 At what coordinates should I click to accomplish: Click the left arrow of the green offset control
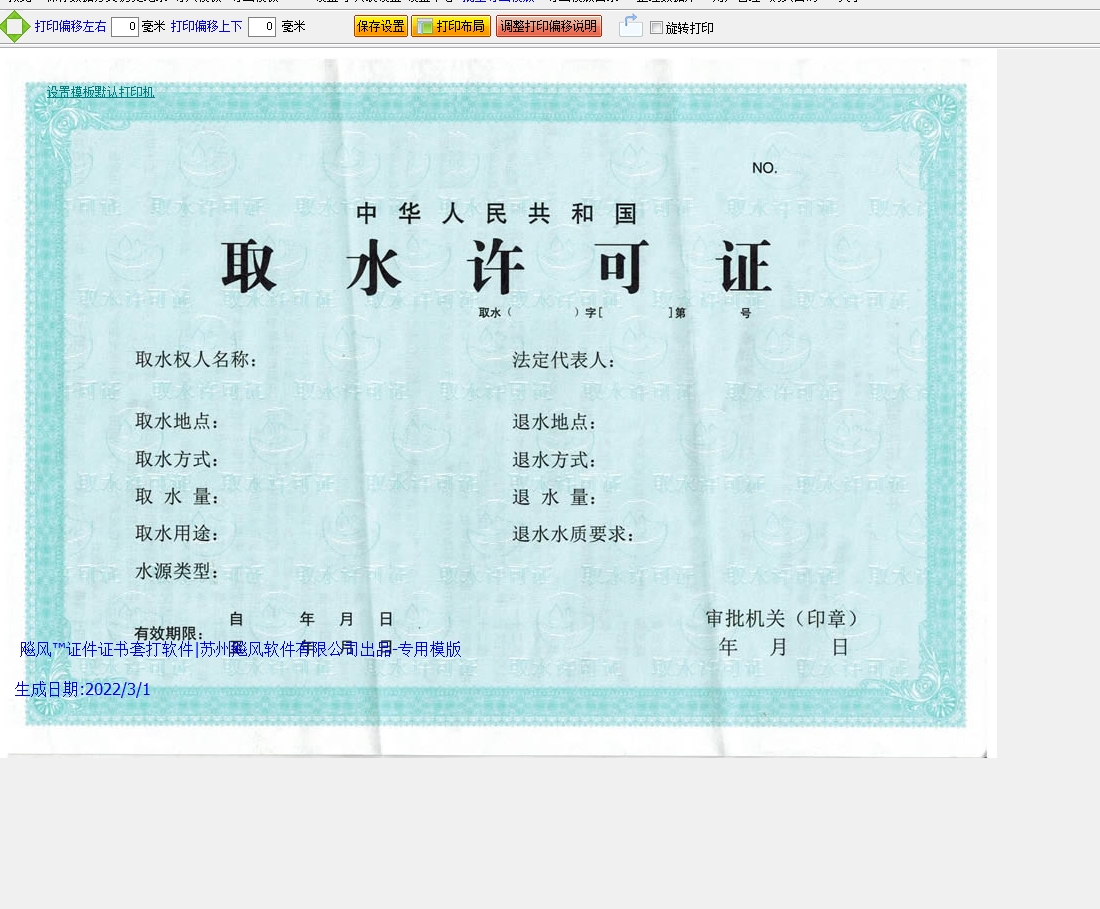coord(4,27)
